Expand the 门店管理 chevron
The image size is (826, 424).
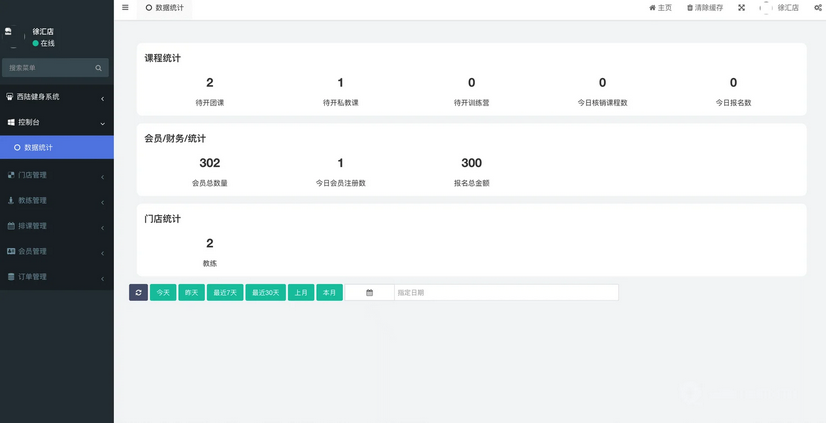(x=102, y=177)
